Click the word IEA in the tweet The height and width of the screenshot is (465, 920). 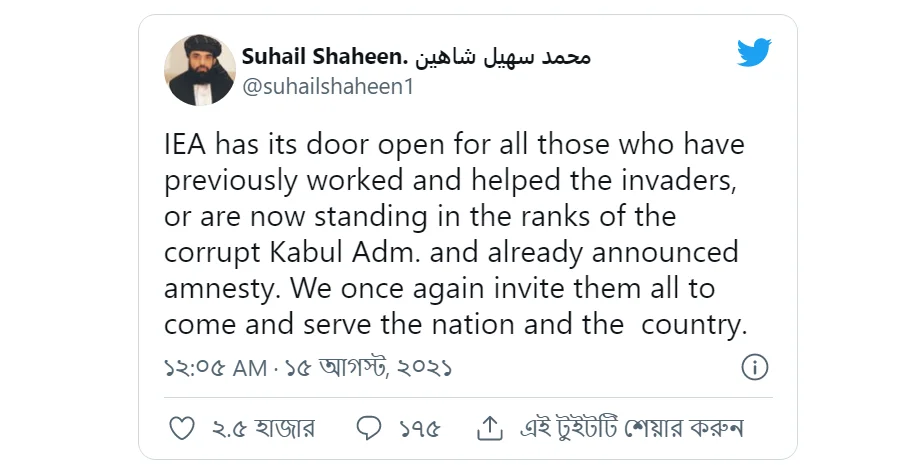tap(185, 145)
